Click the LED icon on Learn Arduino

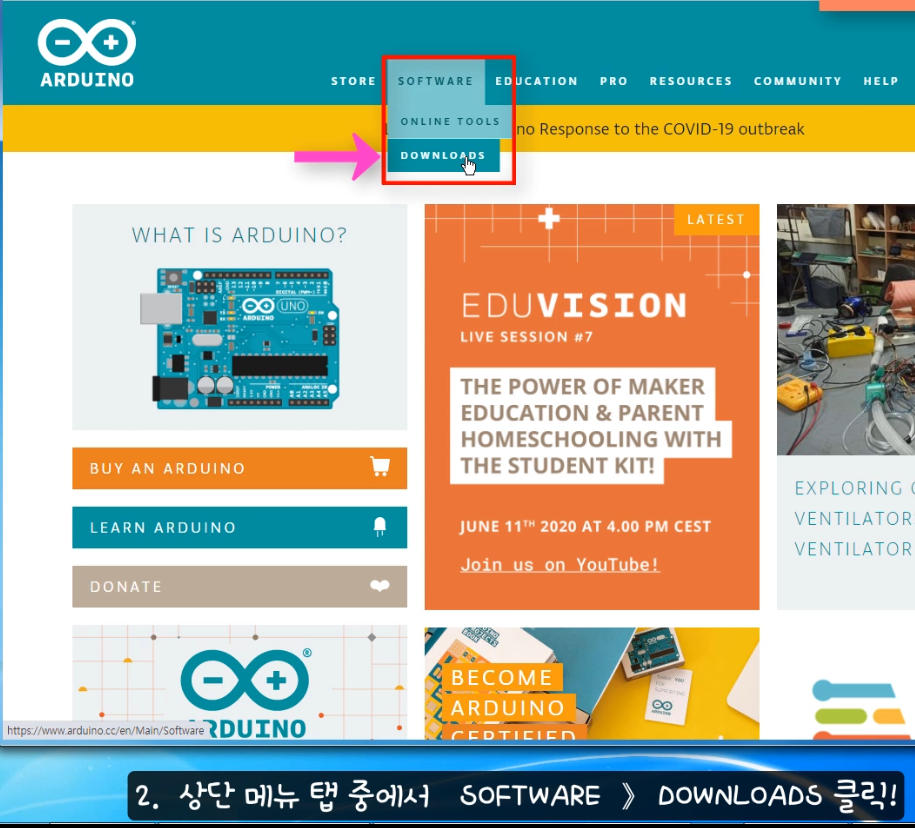click(380, 526)
